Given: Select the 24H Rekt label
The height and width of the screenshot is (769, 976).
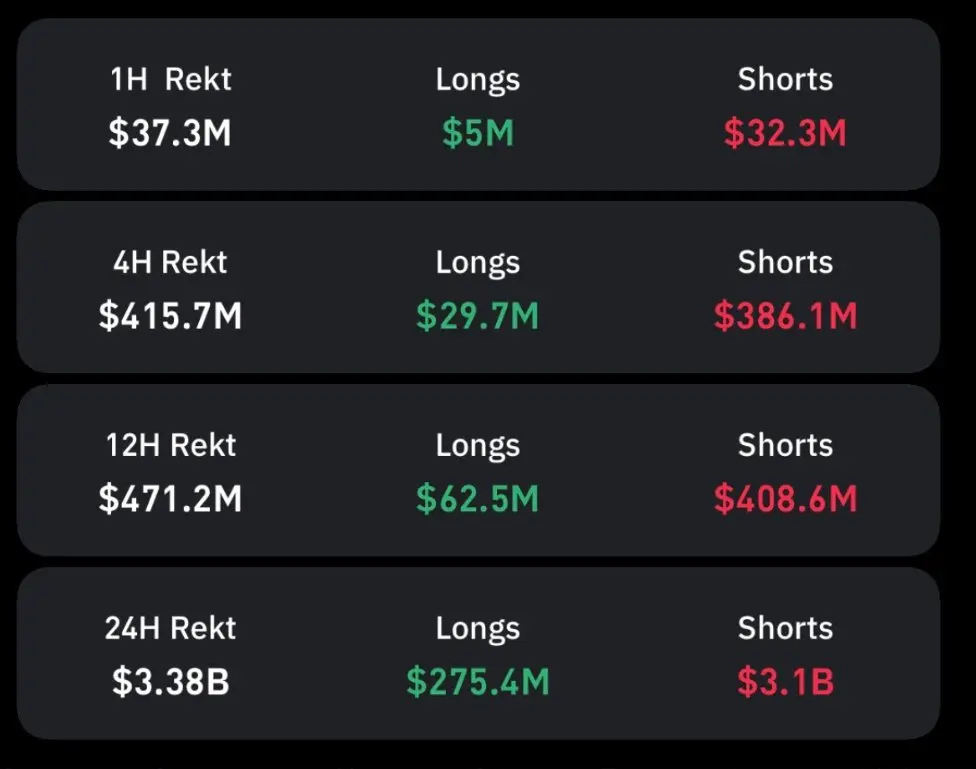Looking at the screenshot, I should click(170, 628).
